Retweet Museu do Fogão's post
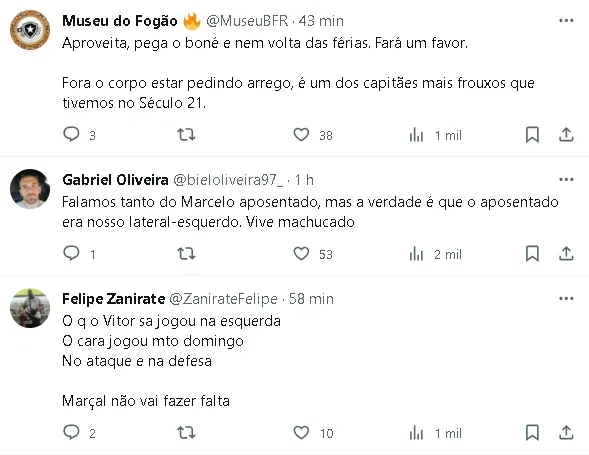The width and height of the screenshot is (589, 455). pos(186,134)
